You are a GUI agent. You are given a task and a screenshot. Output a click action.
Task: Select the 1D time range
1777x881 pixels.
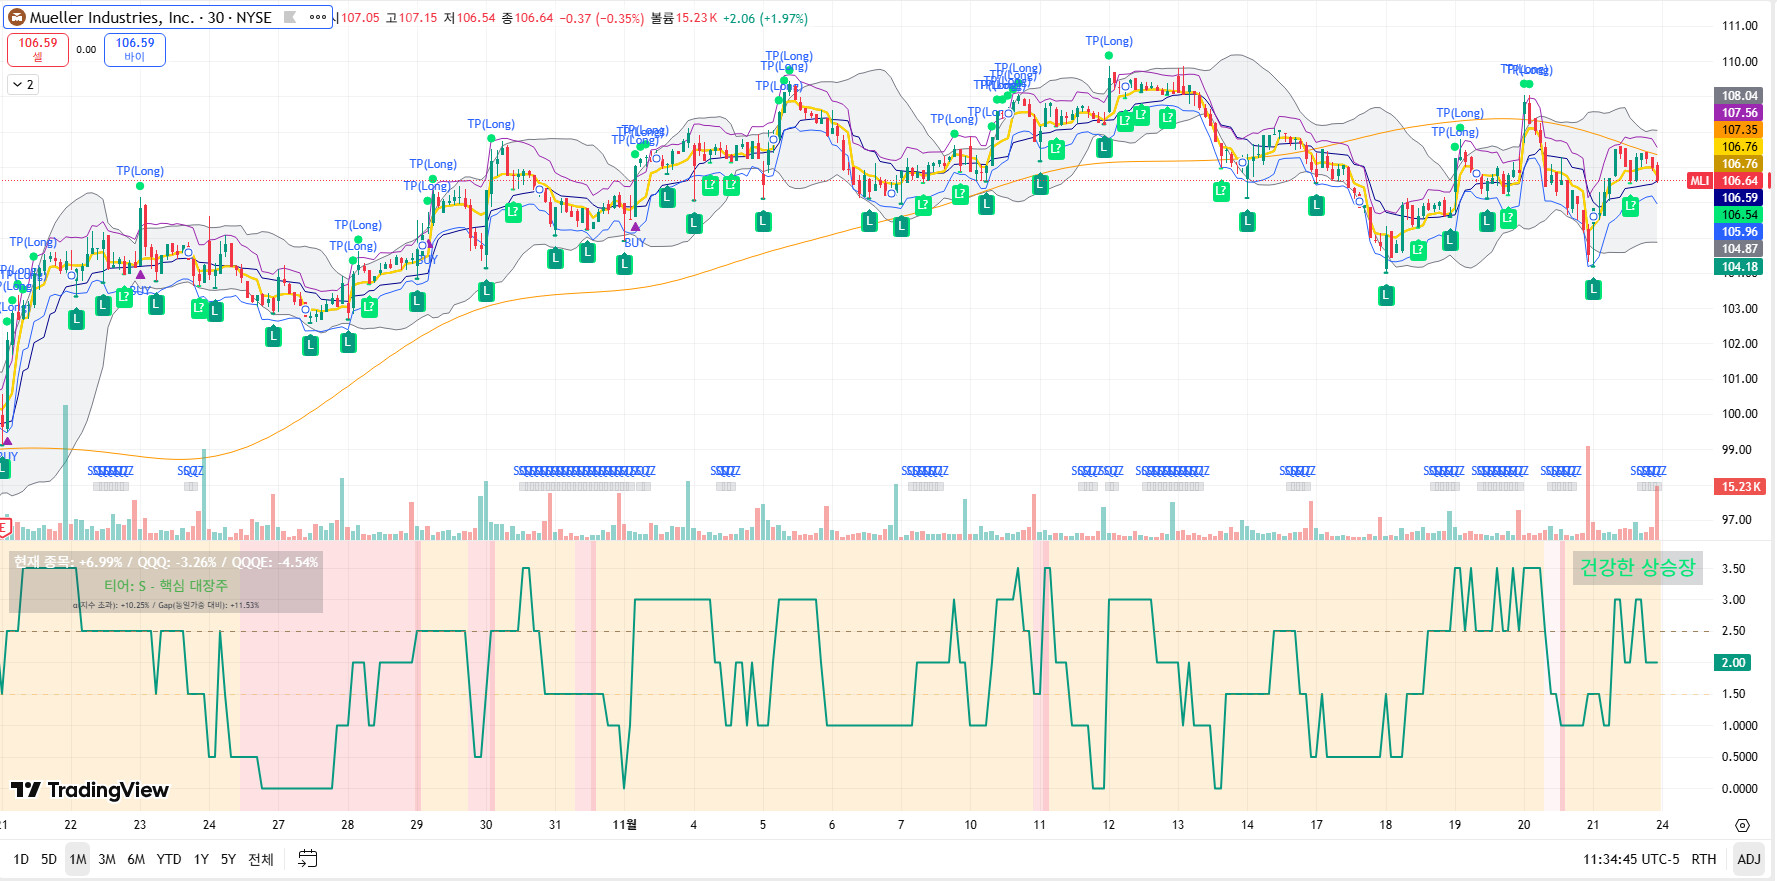(x=21, y=859)
